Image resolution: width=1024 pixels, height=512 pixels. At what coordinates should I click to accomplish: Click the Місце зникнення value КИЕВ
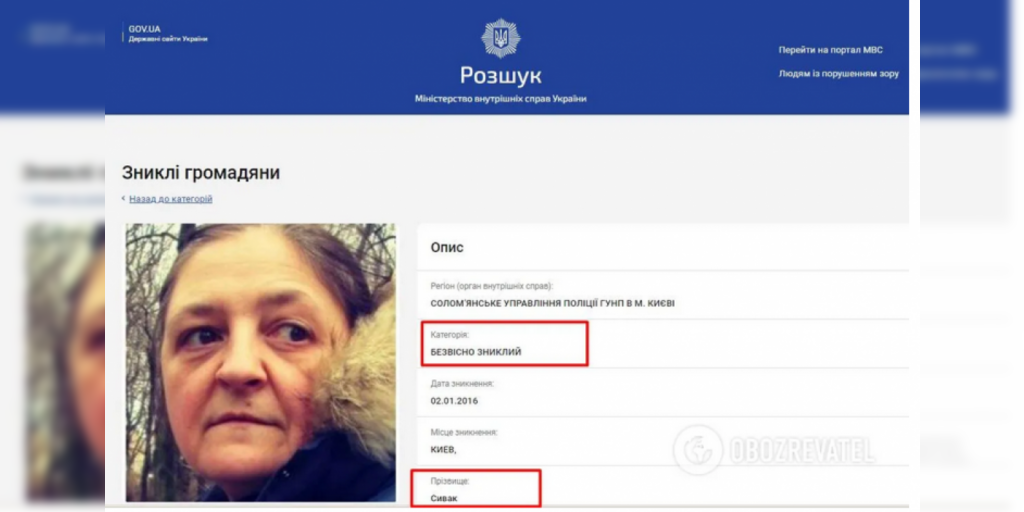(x=443, y=450)
